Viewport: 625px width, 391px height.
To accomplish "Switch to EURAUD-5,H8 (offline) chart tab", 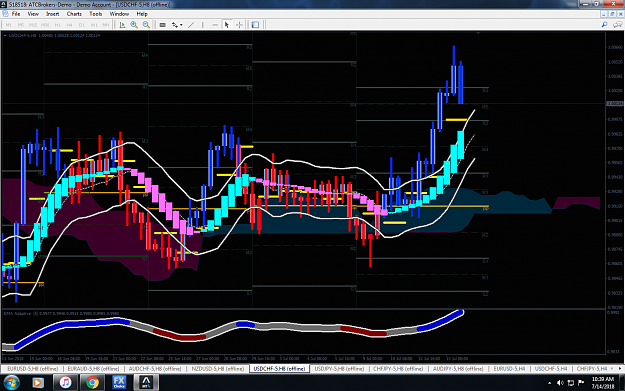I will (x=93, y=369).
